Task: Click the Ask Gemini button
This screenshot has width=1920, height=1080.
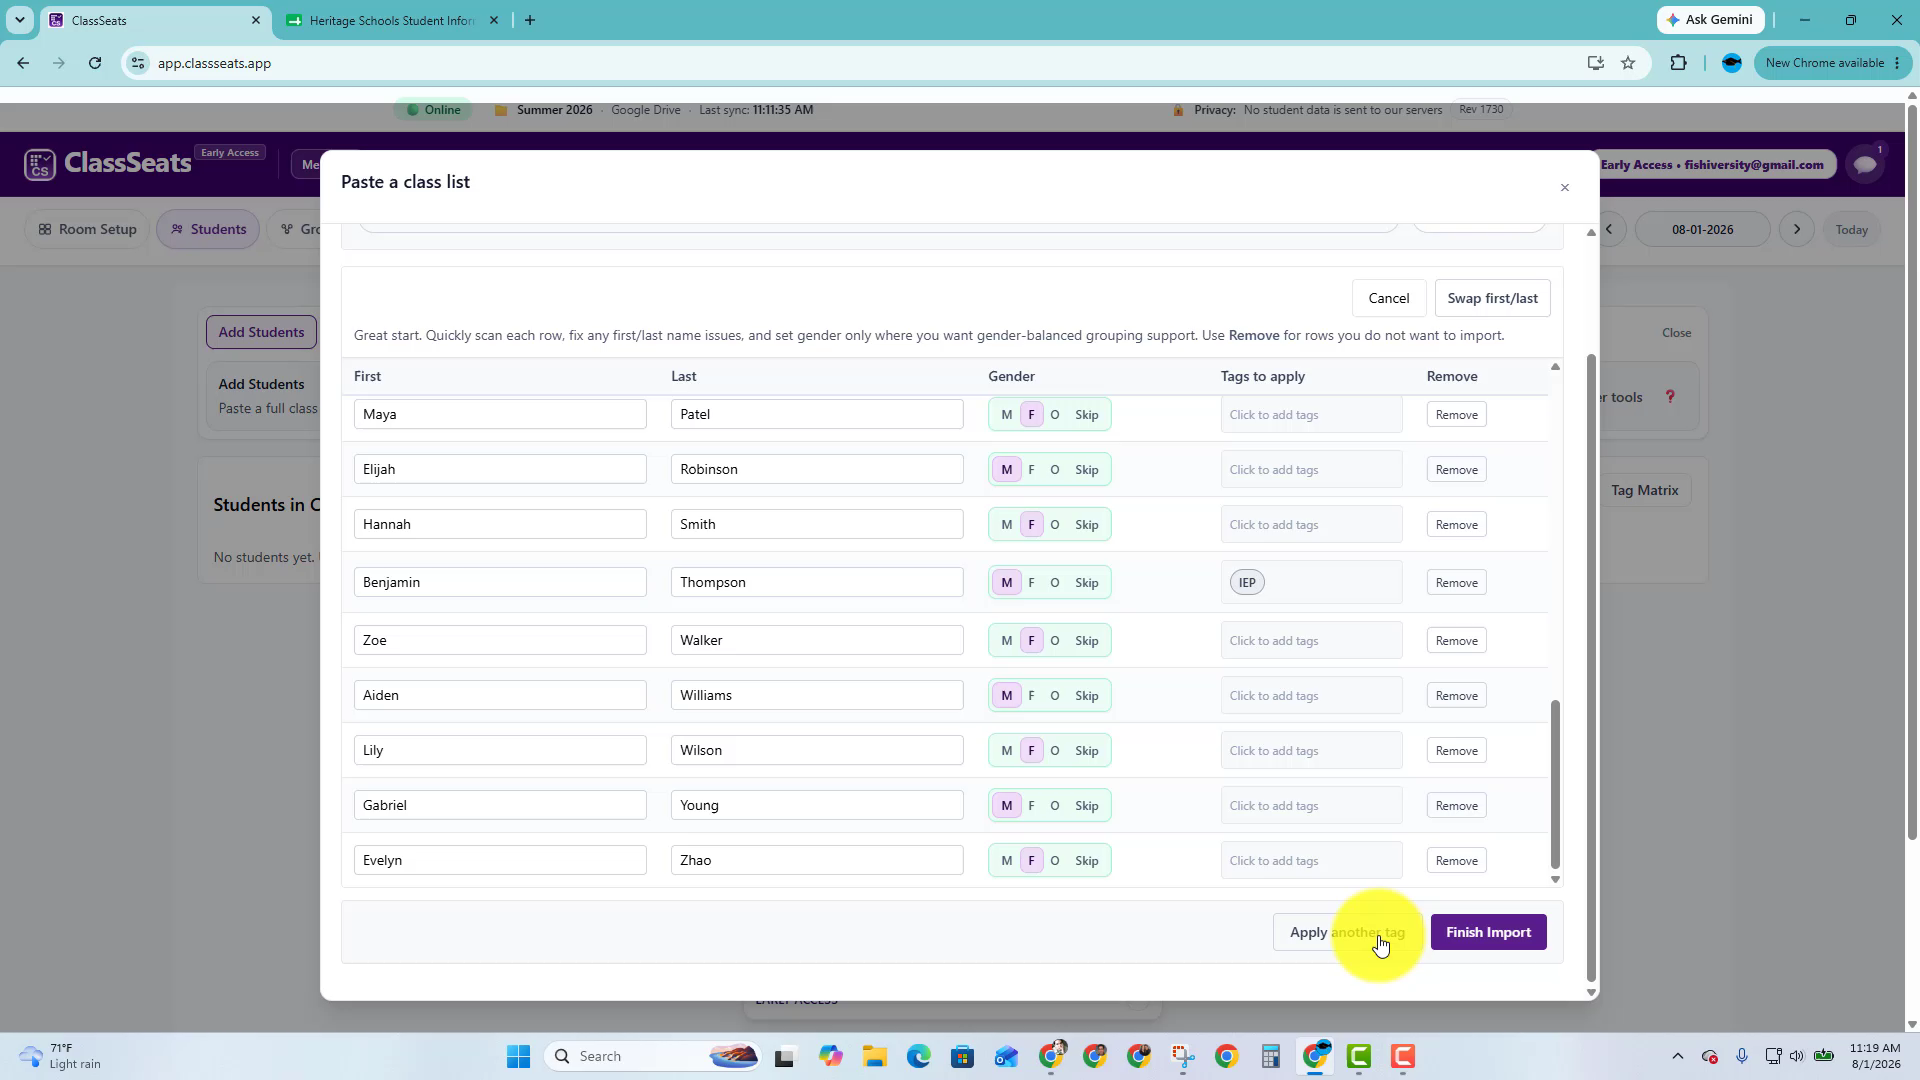Action: click(1710, 20)
